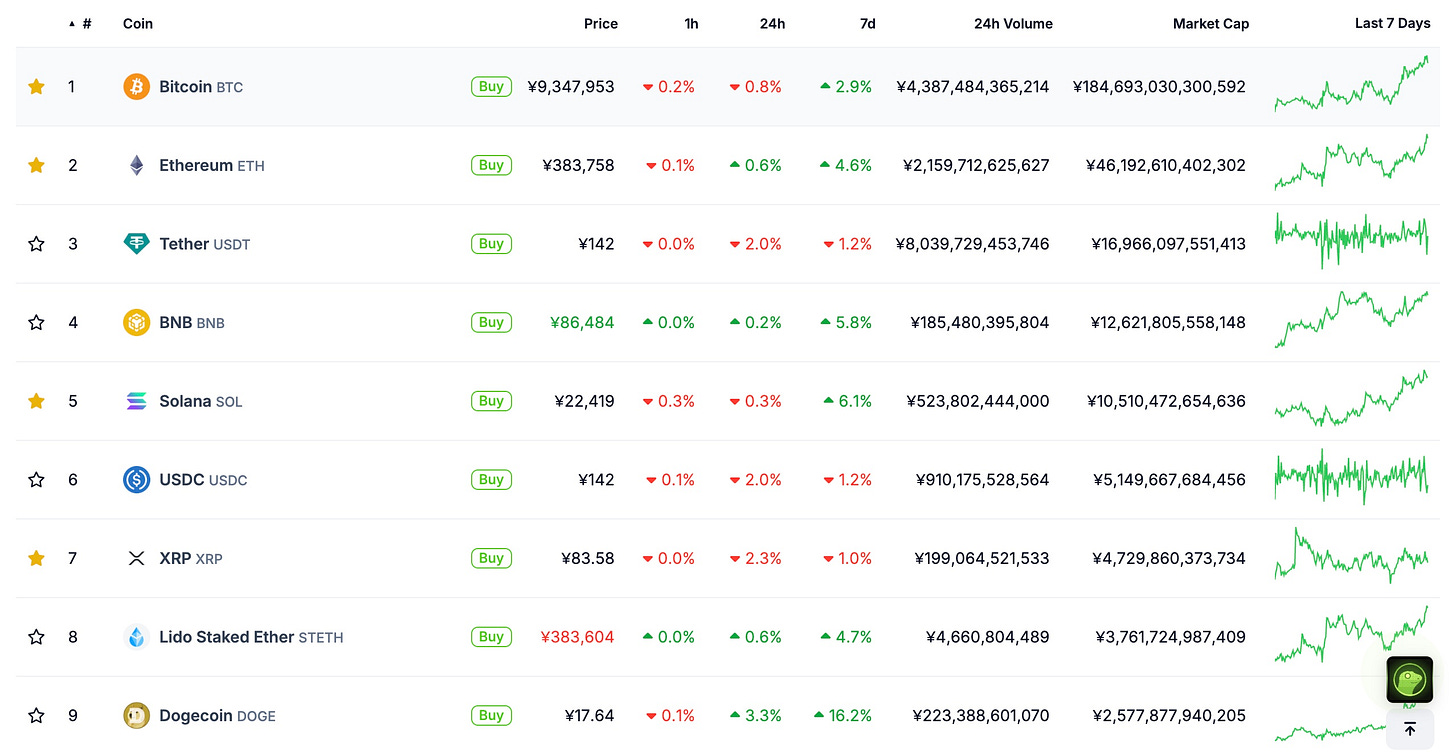
Task: View Solana 7-day sparkline chart
Action: pyautogui.click(x=1352, y=398)
